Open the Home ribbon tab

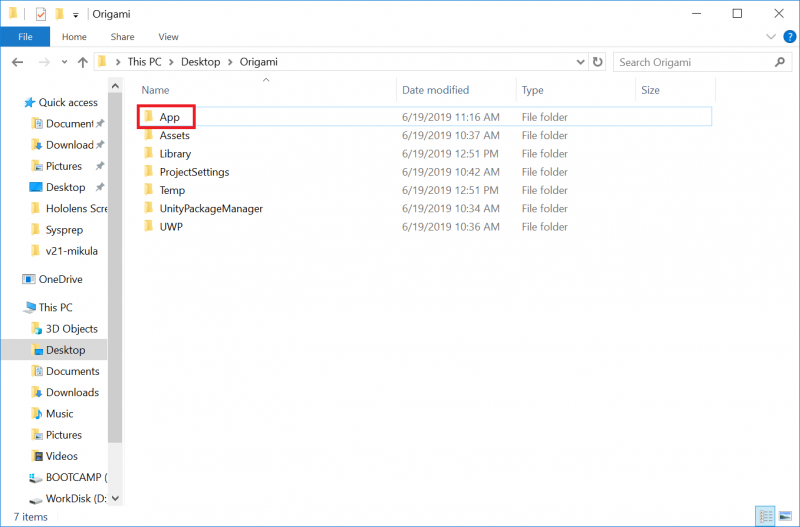point(74,37)
